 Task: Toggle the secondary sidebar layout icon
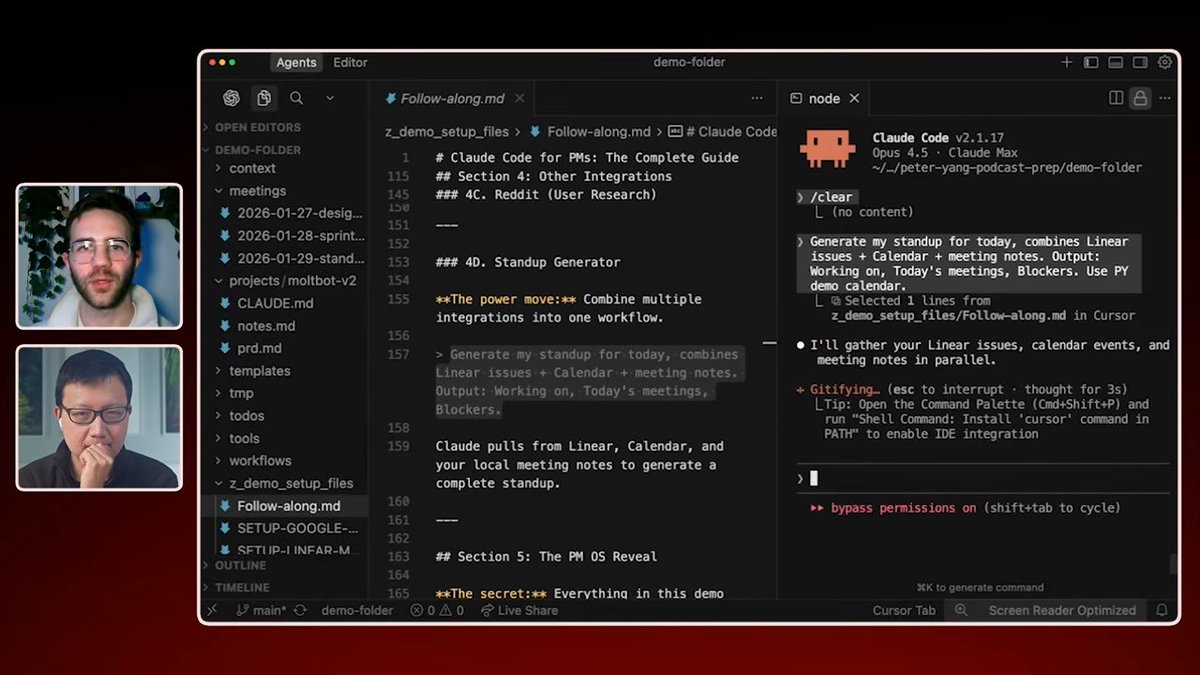point(1140,62)
